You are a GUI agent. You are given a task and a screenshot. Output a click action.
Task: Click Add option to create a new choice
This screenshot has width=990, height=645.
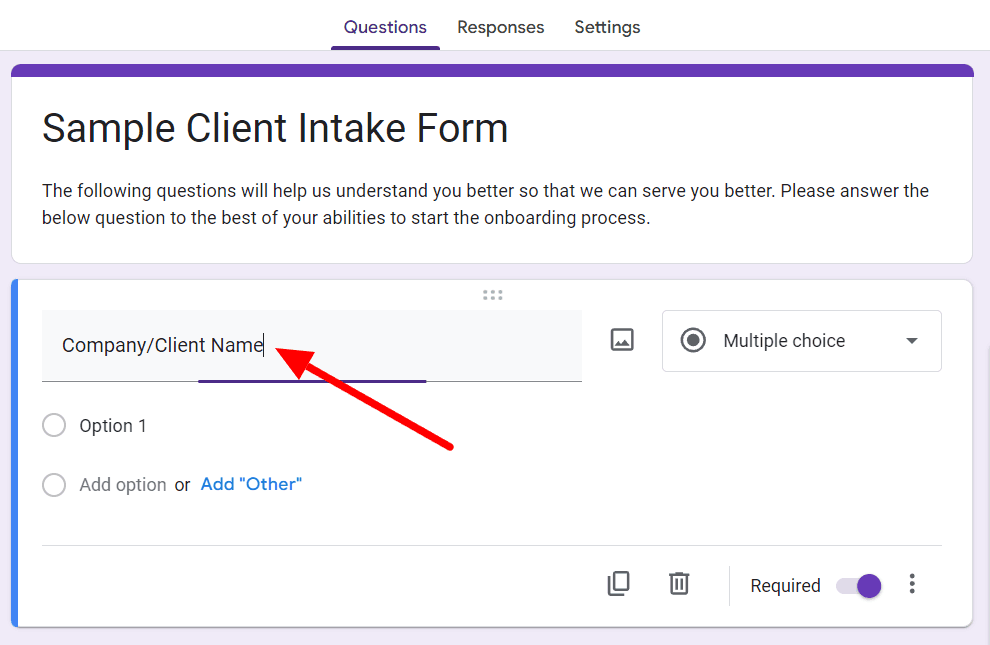coord(122,485)
